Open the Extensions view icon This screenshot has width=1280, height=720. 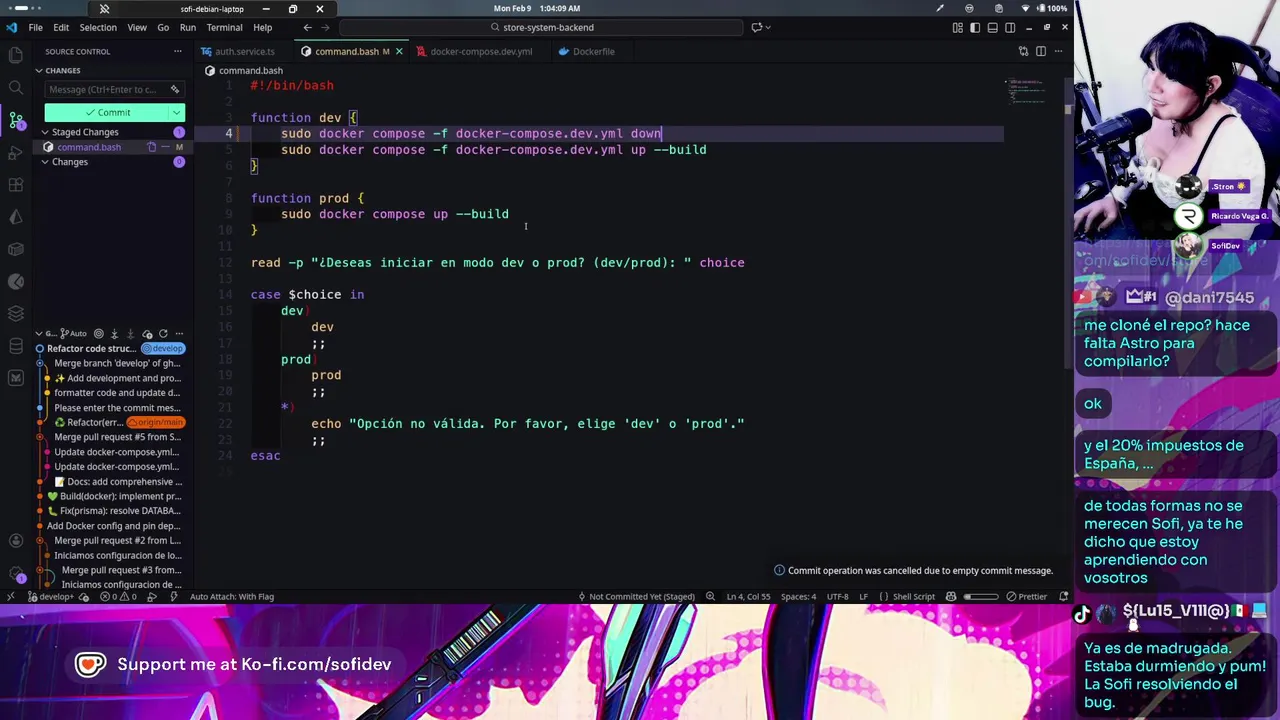coord(15,185)
